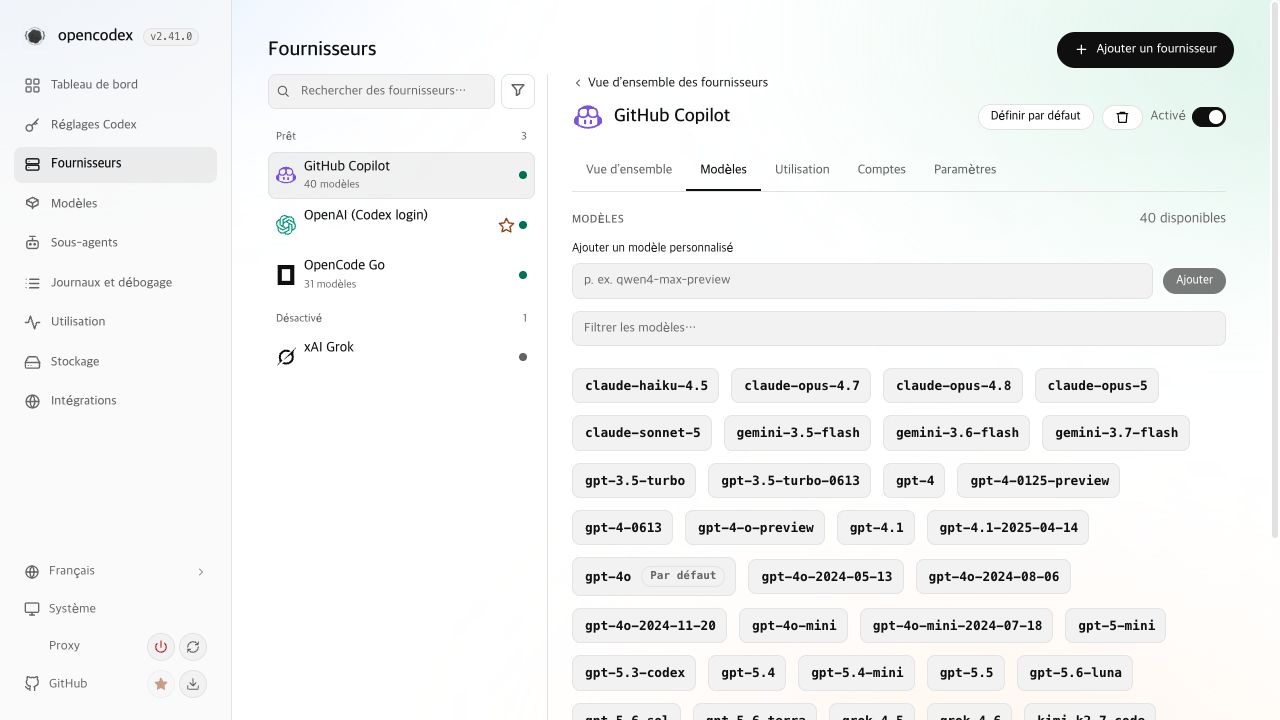Click the filter funnel icon beside provider search
1280x720 pixels.
pos(517,90)
